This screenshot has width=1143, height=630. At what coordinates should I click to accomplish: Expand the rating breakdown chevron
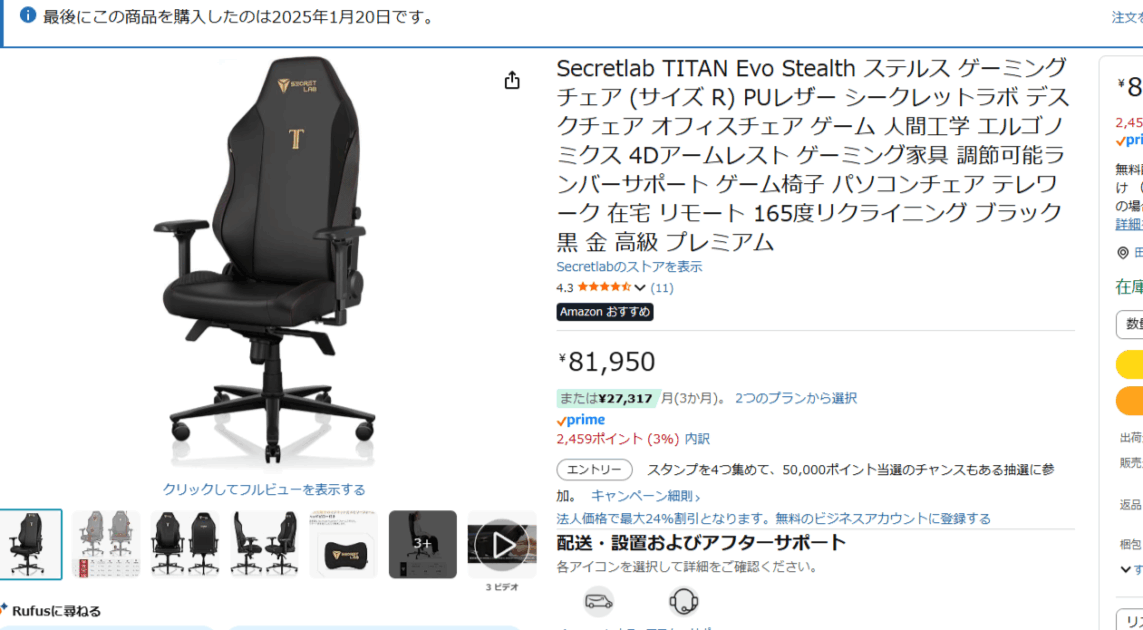point(640,288)
